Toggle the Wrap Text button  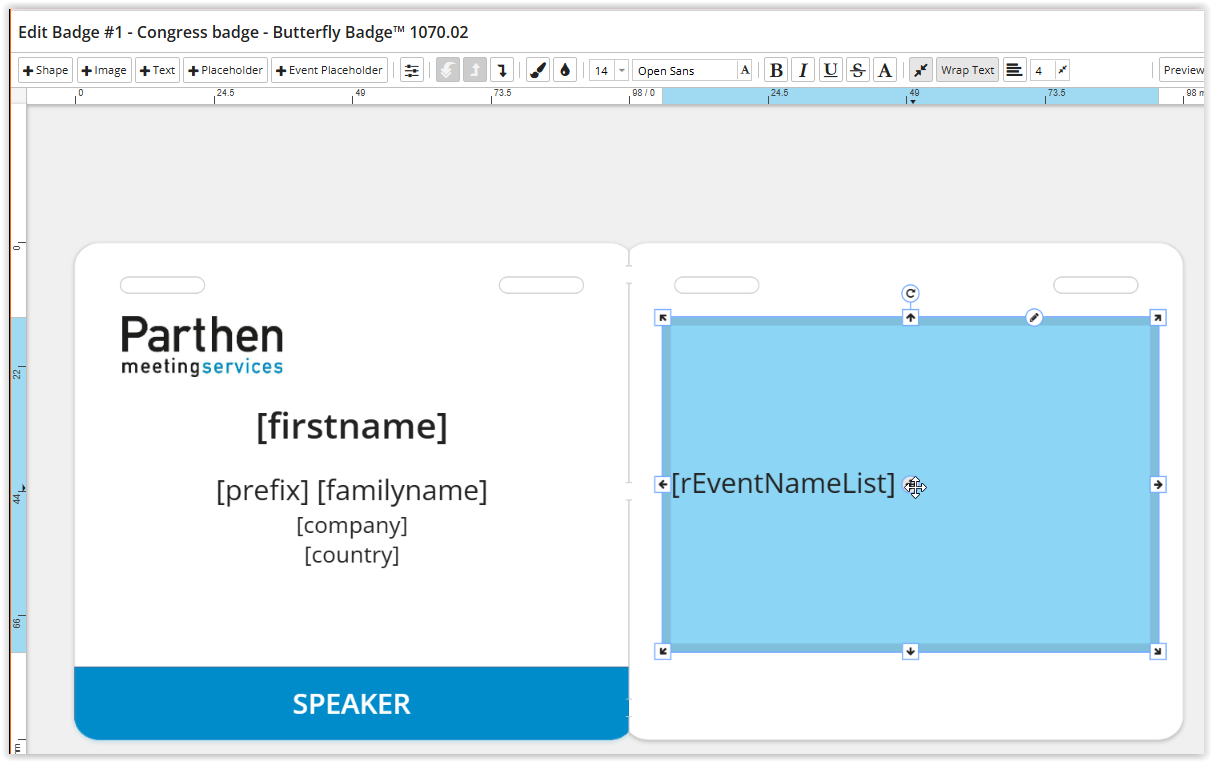[x=967, y=71]
